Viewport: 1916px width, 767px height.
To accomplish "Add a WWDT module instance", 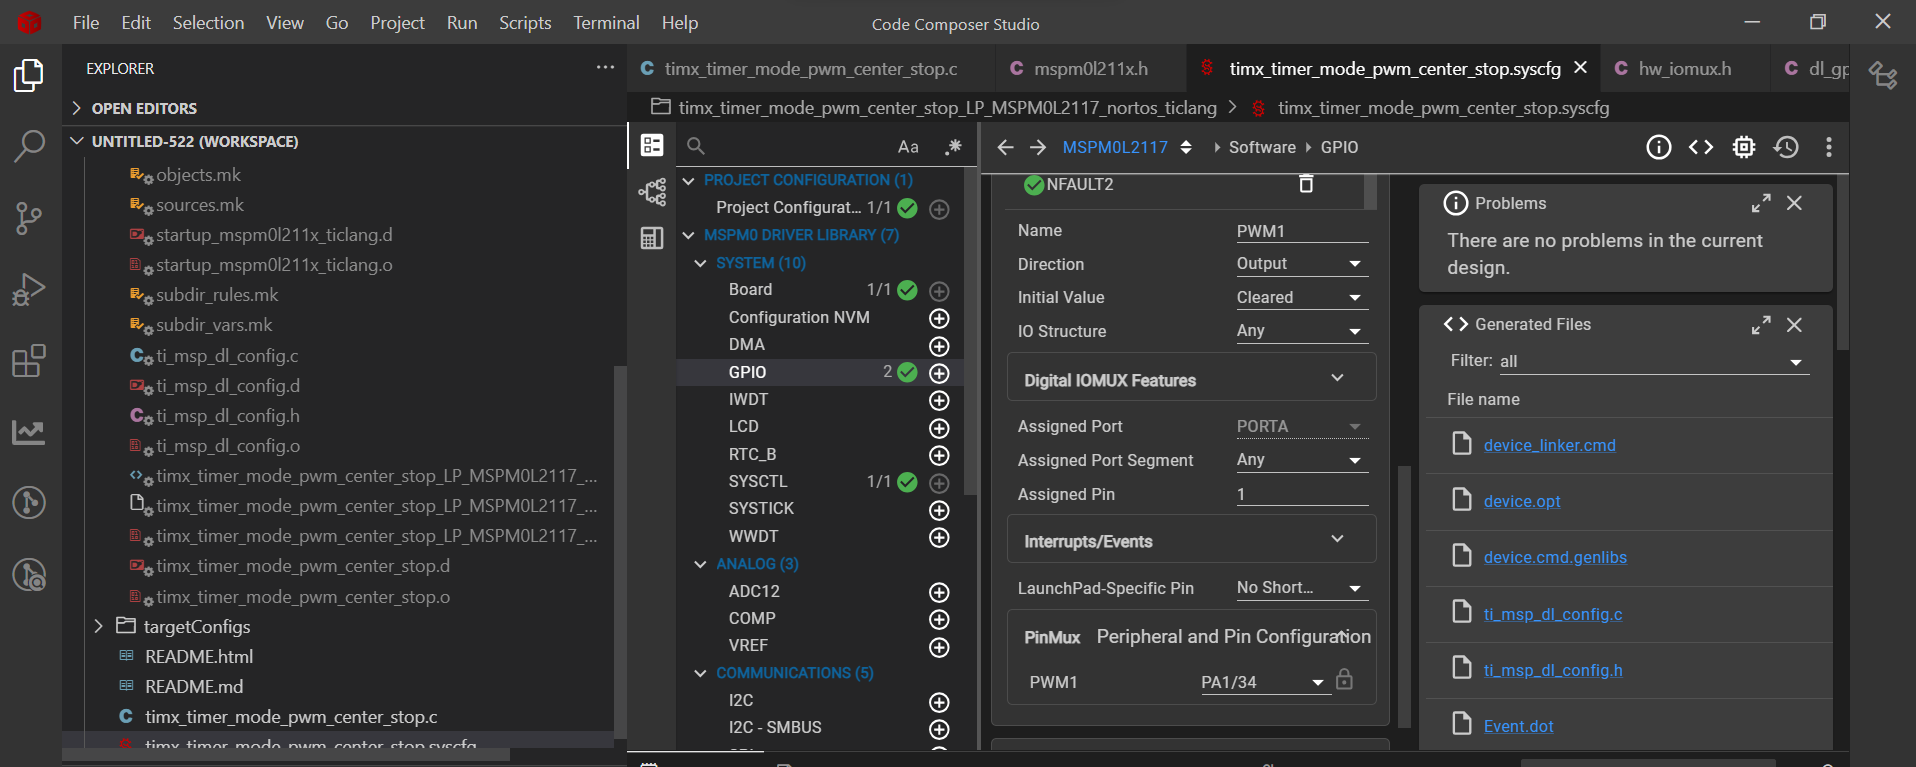I will click(x=939, y=537).
